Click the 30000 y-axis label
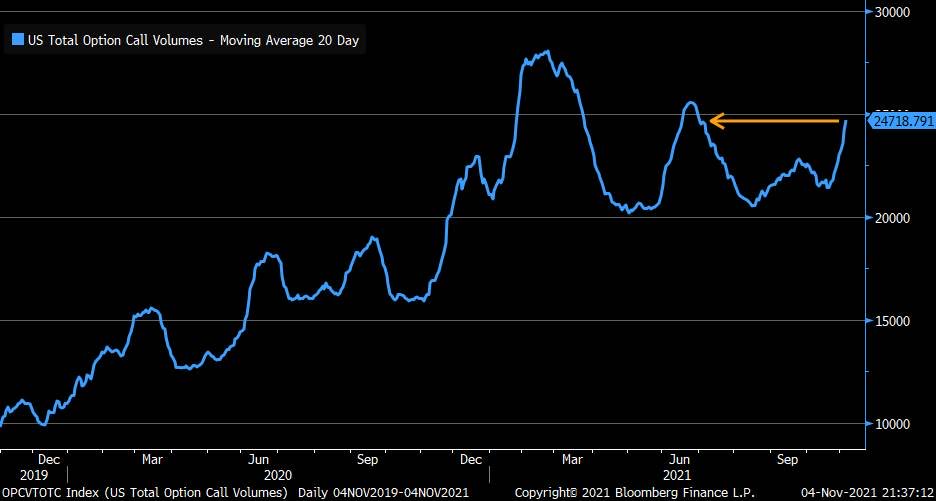The width and height of the screenshot is (936, 501). (x=892, y=12)
